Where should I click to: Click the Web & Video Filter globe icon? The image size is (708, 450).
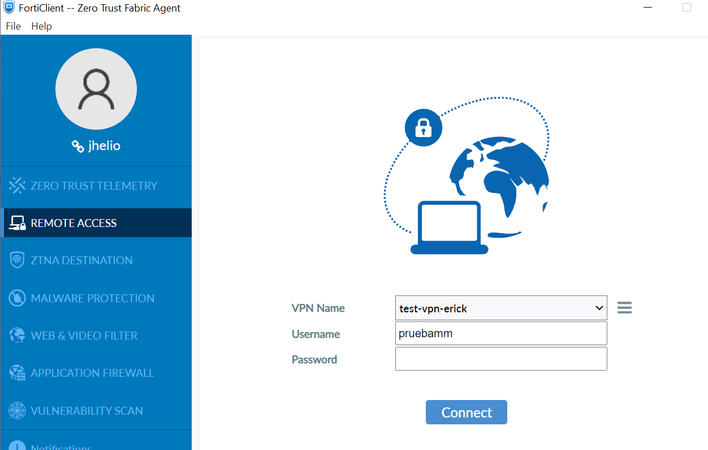[x=17, y=335]
